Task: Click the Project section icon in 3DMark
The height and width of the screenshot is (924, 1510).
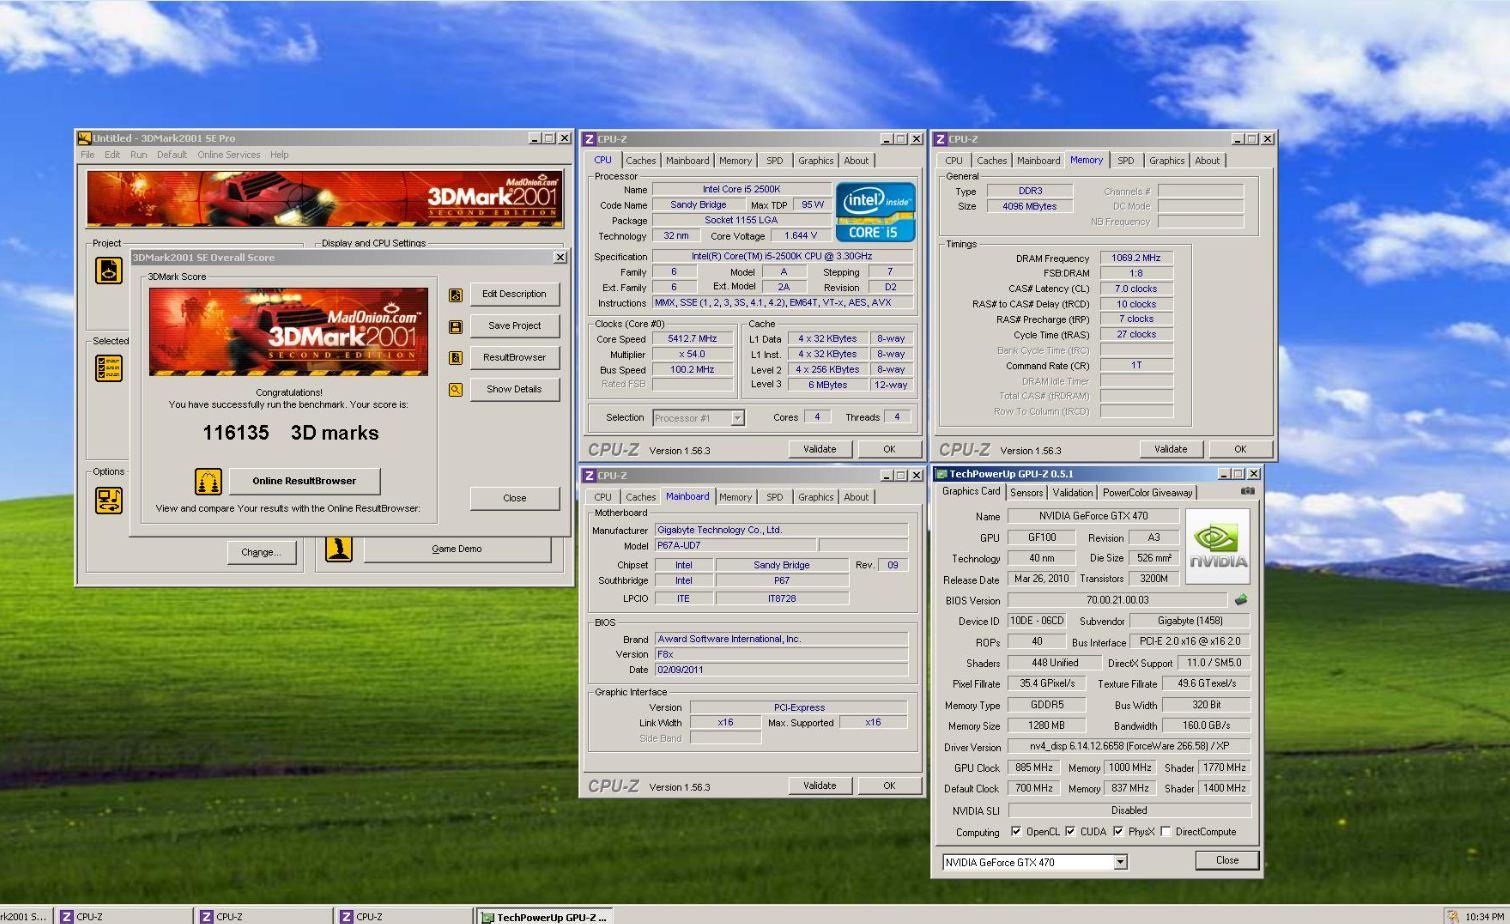Action: [x=109, y=270]
